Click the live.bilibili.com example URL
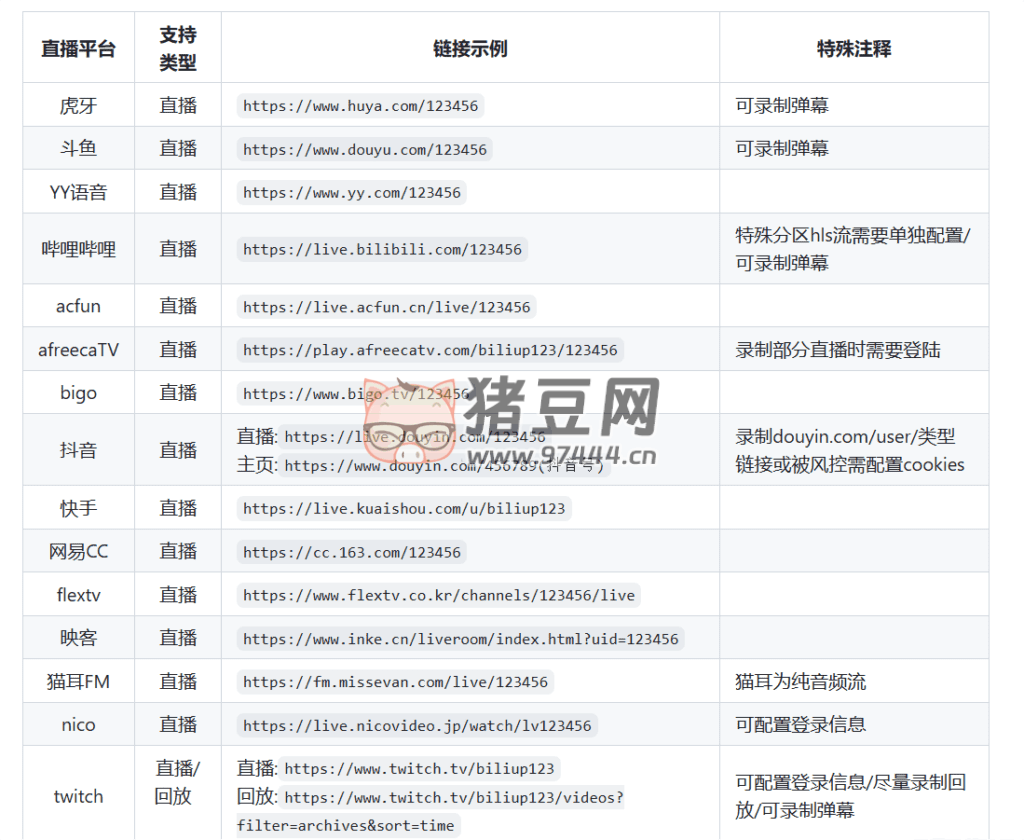The width and height of the screenshot is (1024, 840). tap(382, 249)
